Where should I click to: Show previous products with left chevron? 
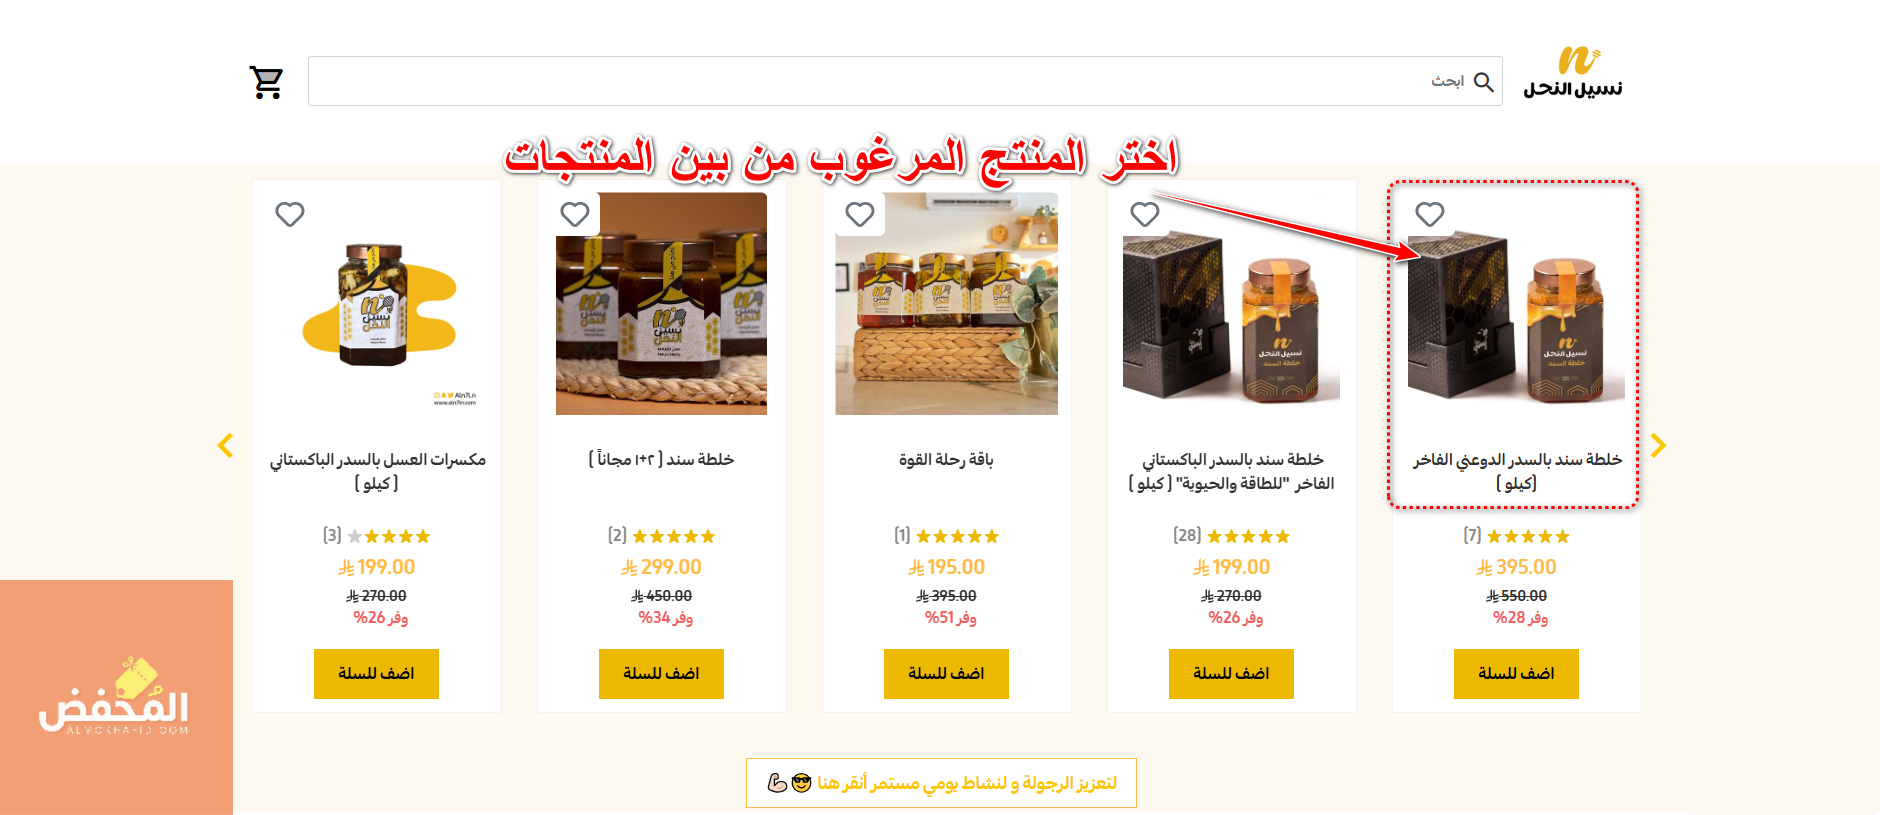226,445
